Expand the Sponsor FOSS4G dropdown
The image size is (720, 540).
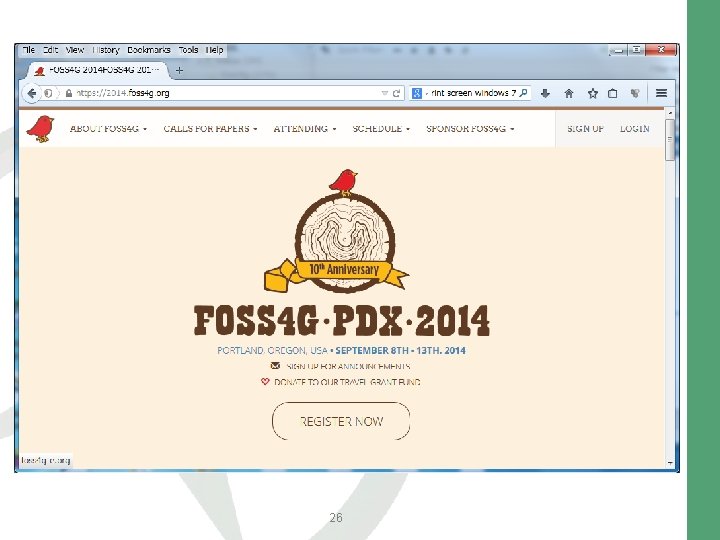(470, 129)
